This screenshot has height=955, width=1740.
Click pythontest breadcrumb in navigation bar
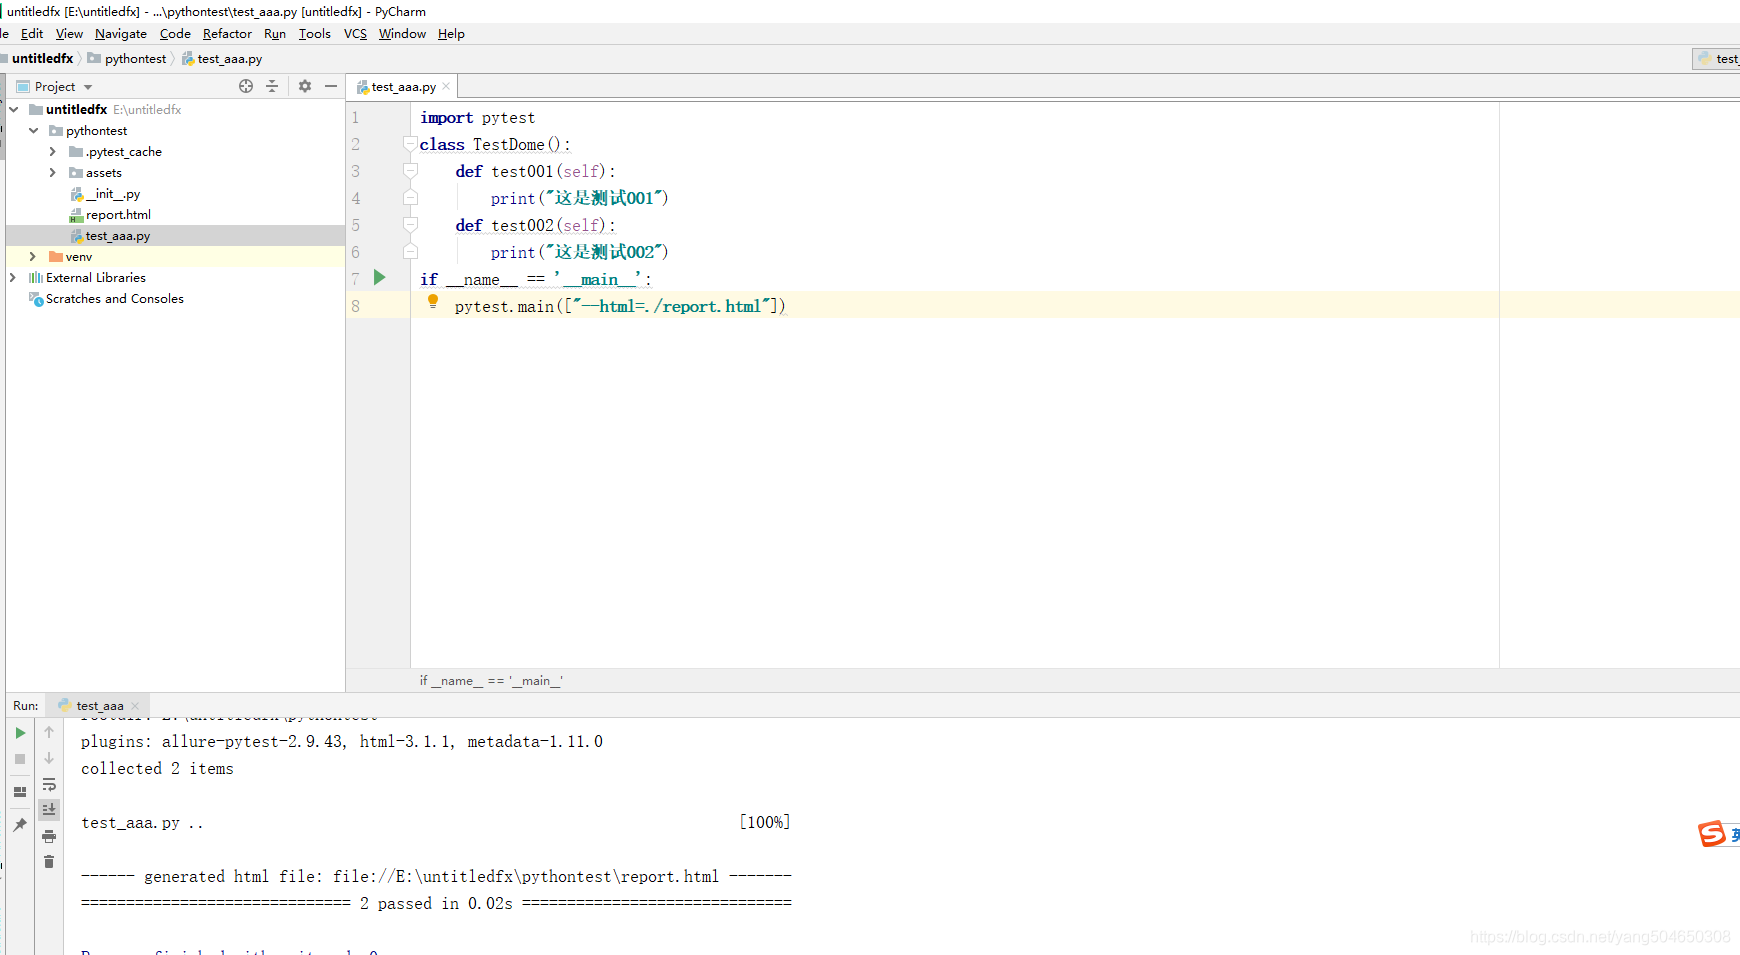click(127, 59)
